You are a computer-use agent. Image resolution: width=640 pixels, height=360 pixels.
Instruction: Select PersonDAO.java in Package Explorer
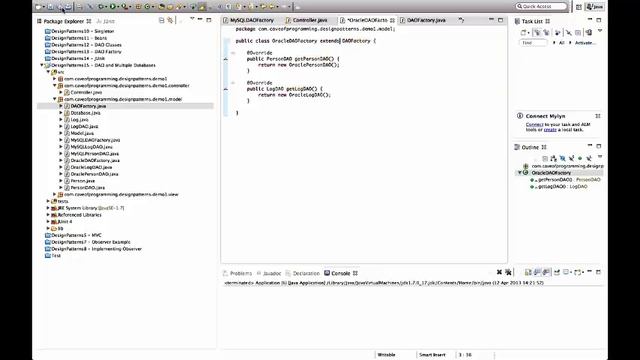(x=87, y=188)
